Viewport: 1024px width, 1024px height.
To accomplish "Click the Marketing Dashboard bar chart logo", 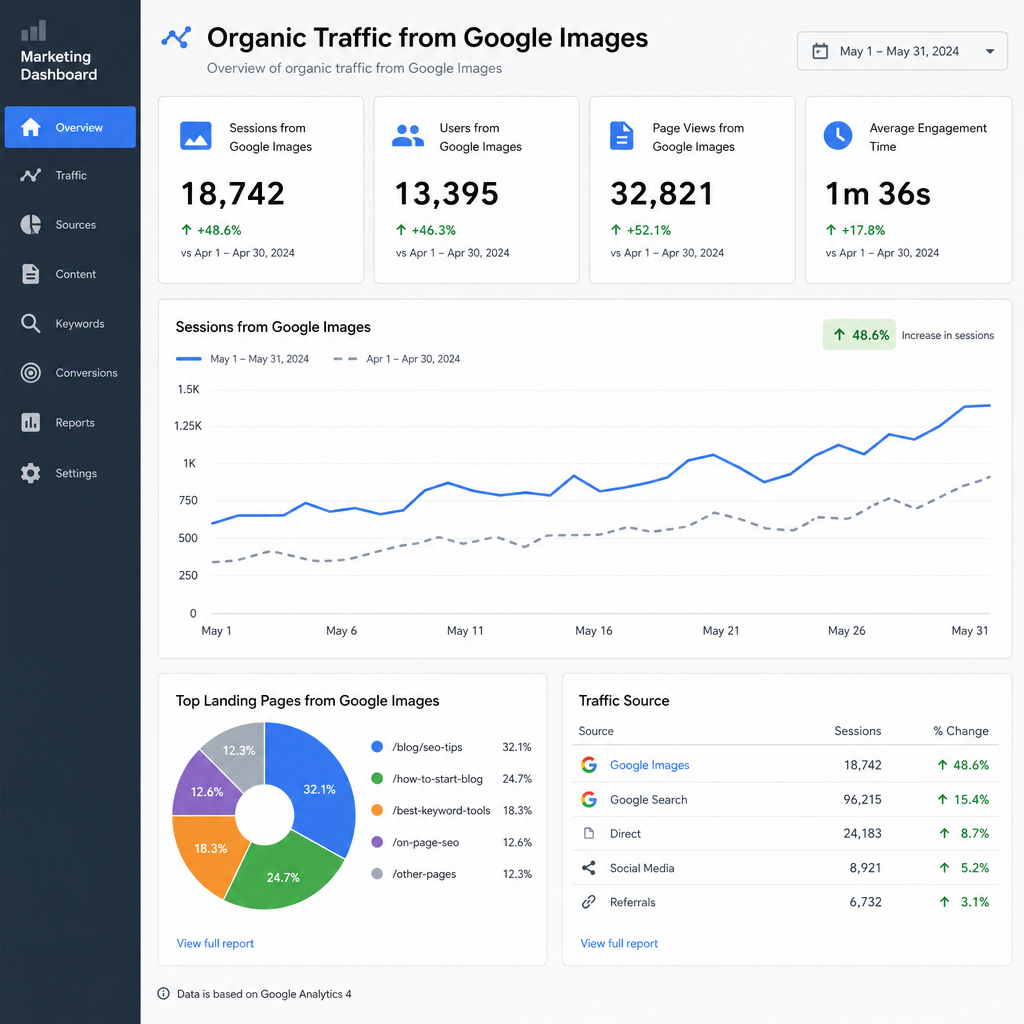I will pyautogui.click(x=33, y=30).
